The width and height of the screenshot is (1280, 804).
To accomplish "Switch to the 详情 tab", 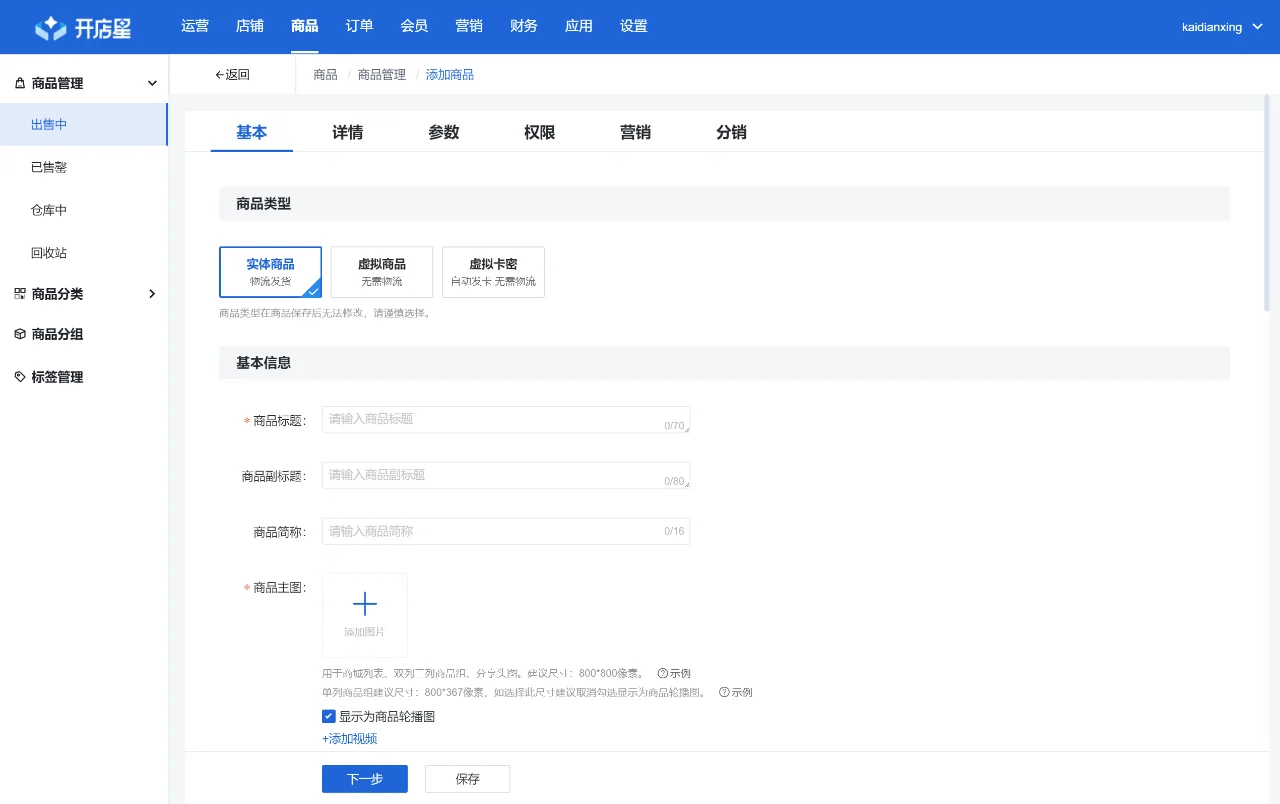I will [x=347, y=131].
